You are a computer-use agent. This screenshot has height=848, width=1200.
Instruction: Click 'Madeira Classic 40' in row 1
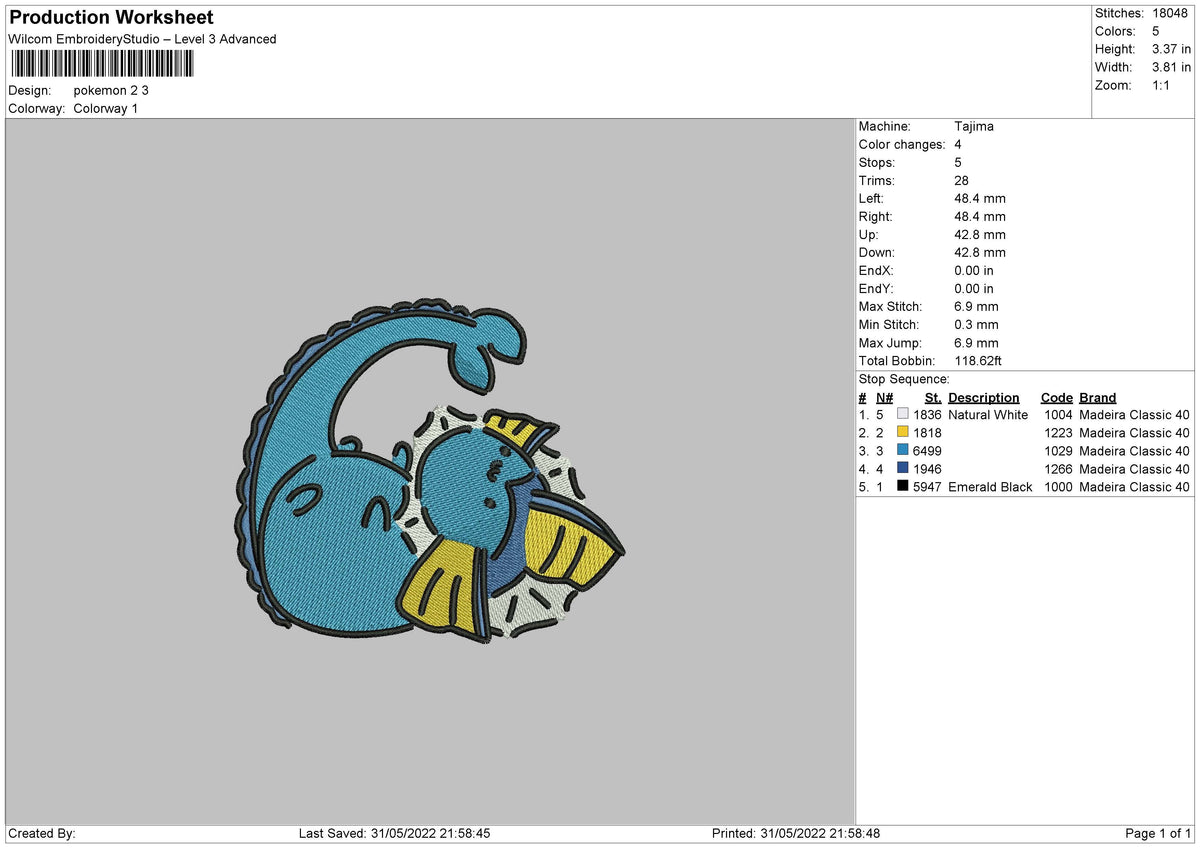pos(1134,415)
